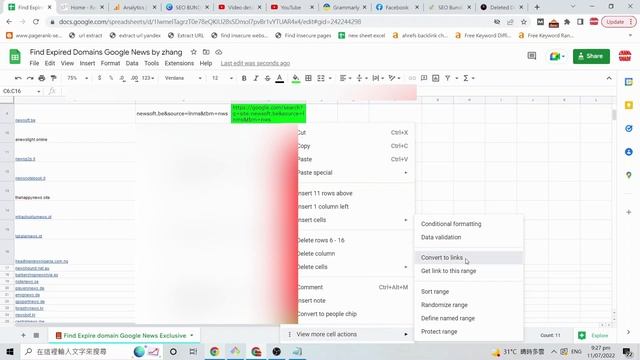Toggle Bold formatting
The width and height of the screenshot is (640, 360).
coord(244,78)
